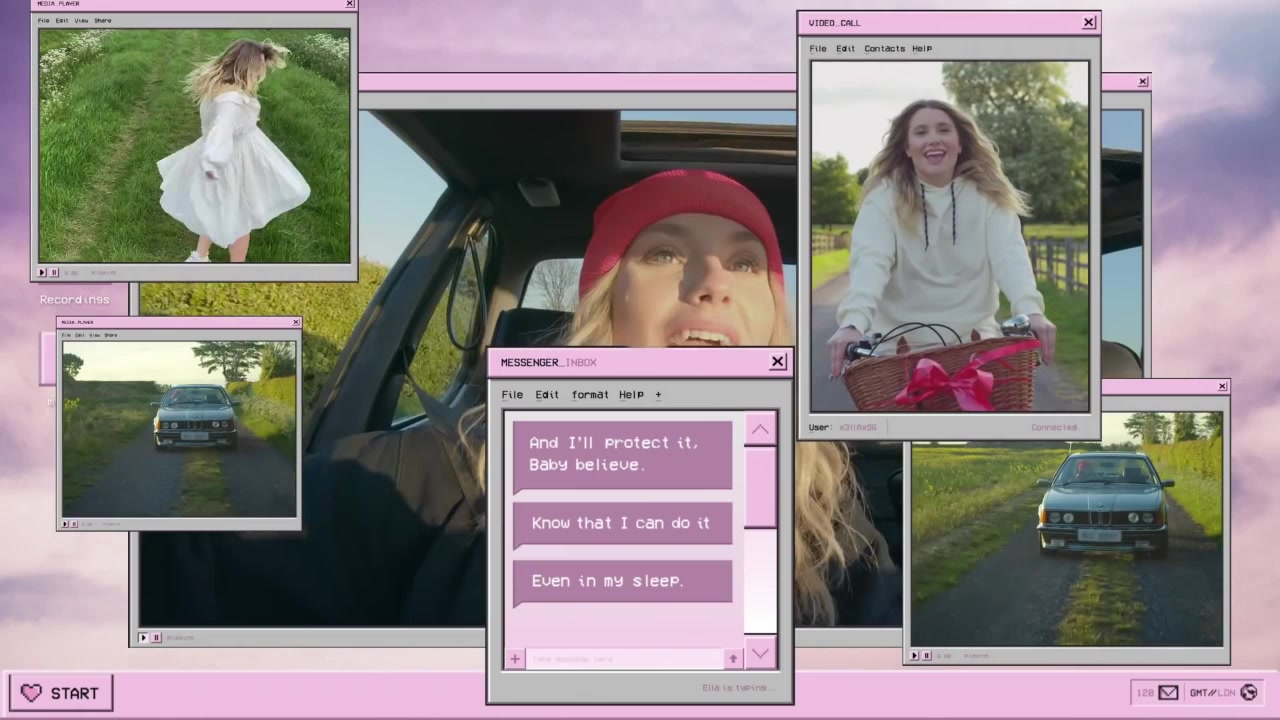Click the woman-on-bicycle Video Call feed
The height and width of the screenshot is (720, 1280).
(x=949, y=236)
